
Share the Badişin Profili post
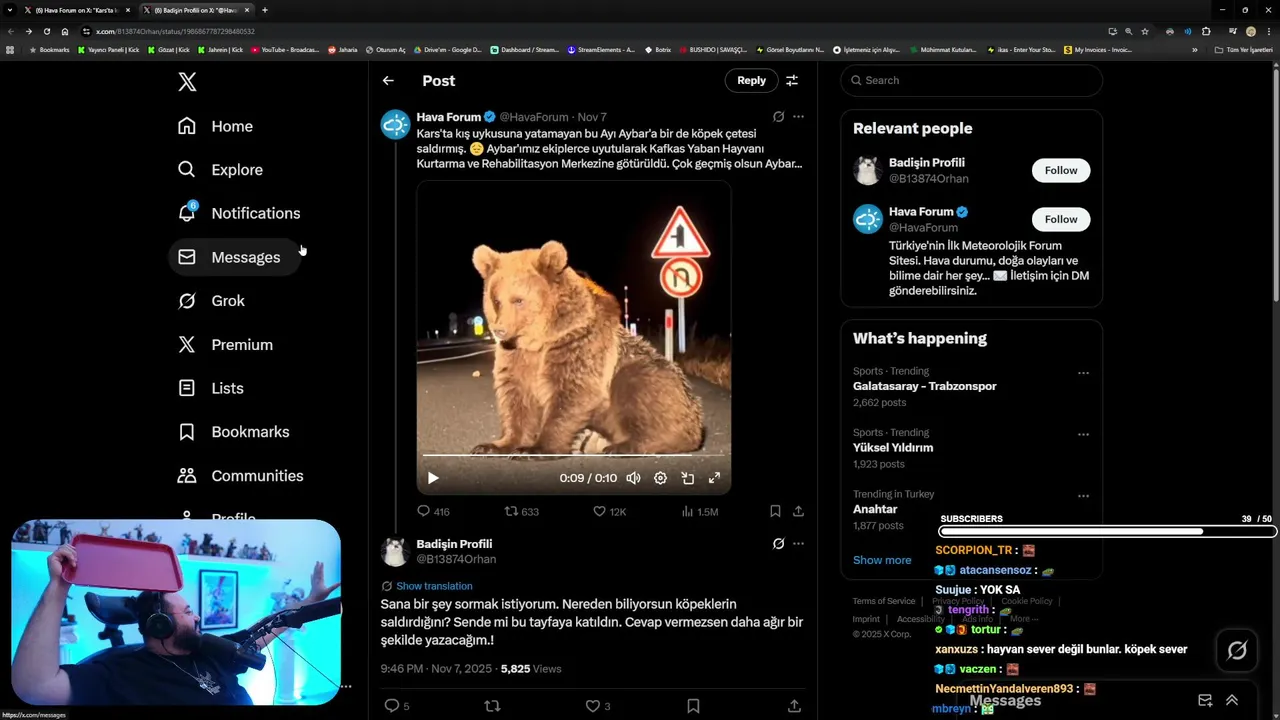tap(794, 706)
